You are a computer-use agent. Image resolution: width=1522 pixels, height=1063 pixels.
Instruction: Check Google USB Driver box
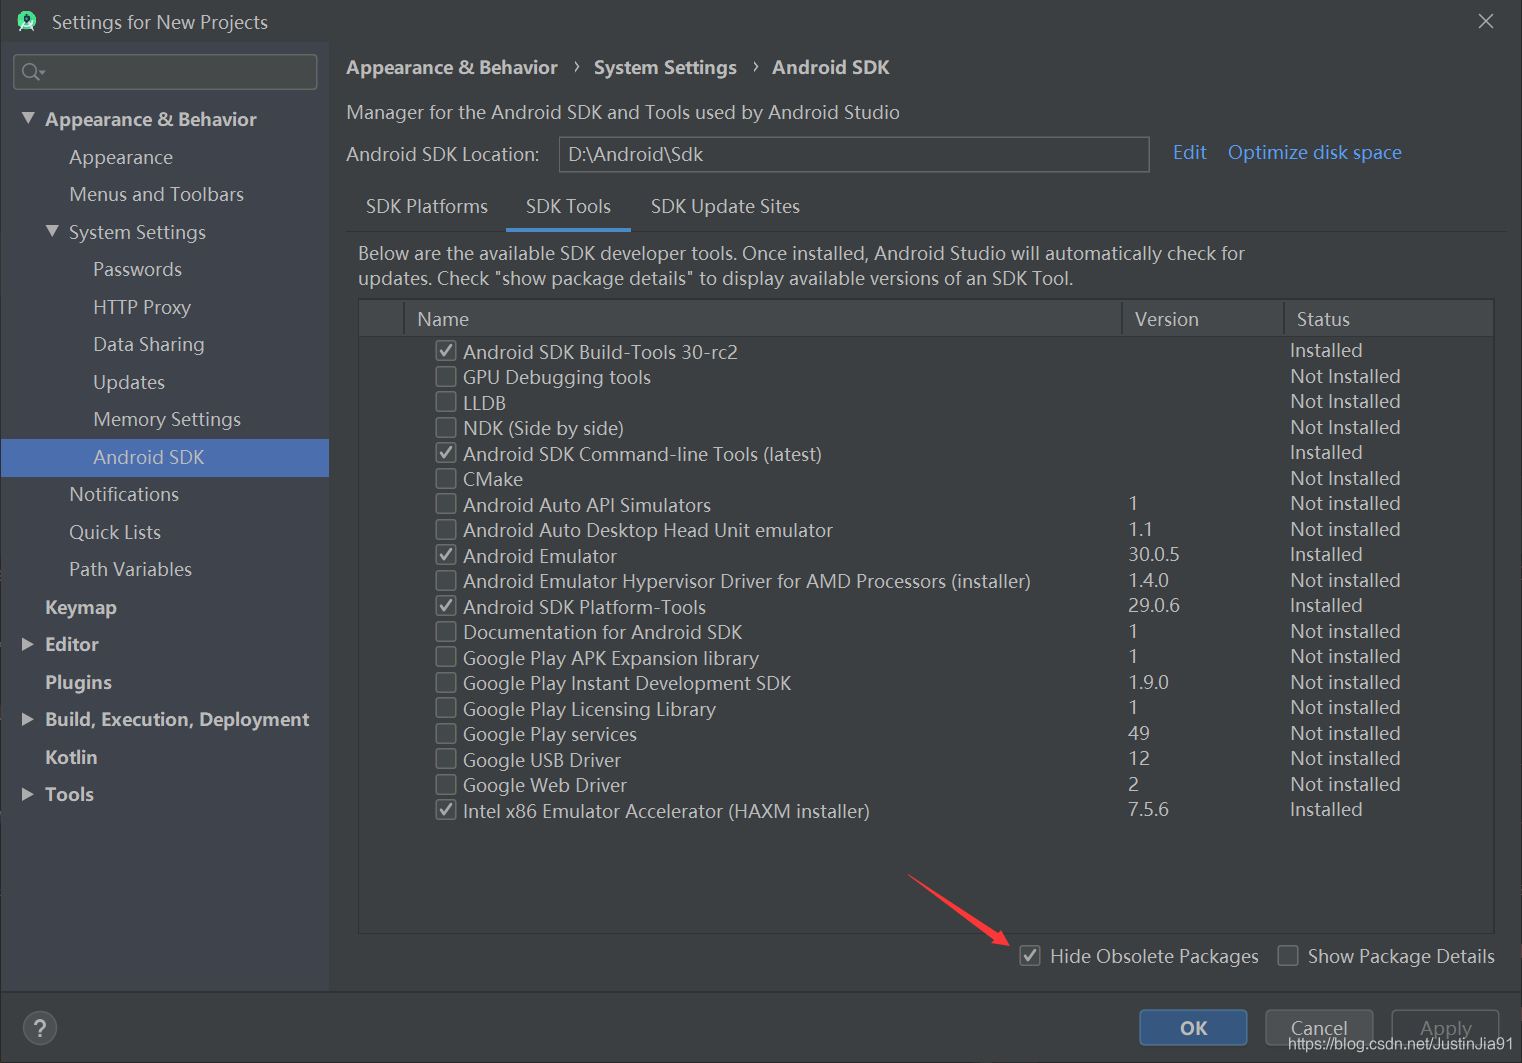click(446, 759)
